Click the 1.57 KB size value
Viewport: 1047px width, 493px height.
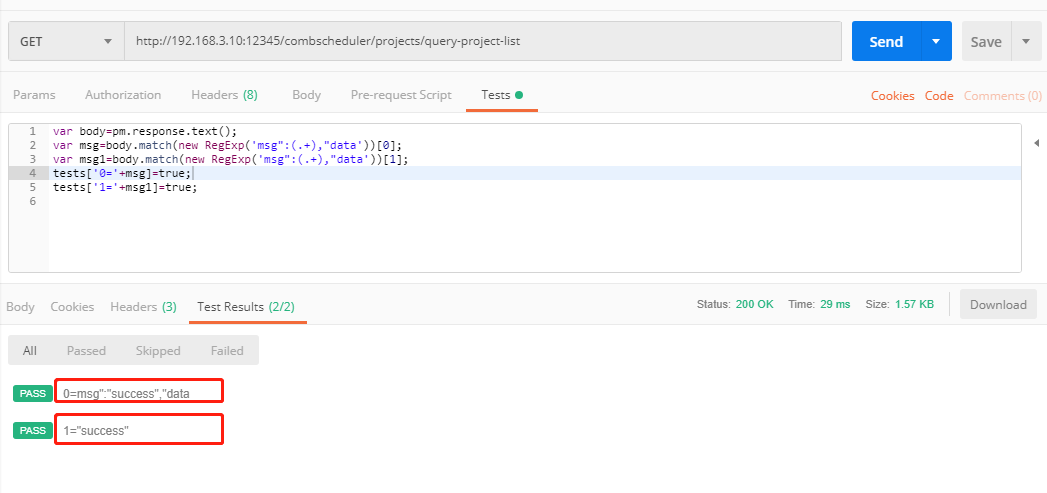[x=913, y=304]
